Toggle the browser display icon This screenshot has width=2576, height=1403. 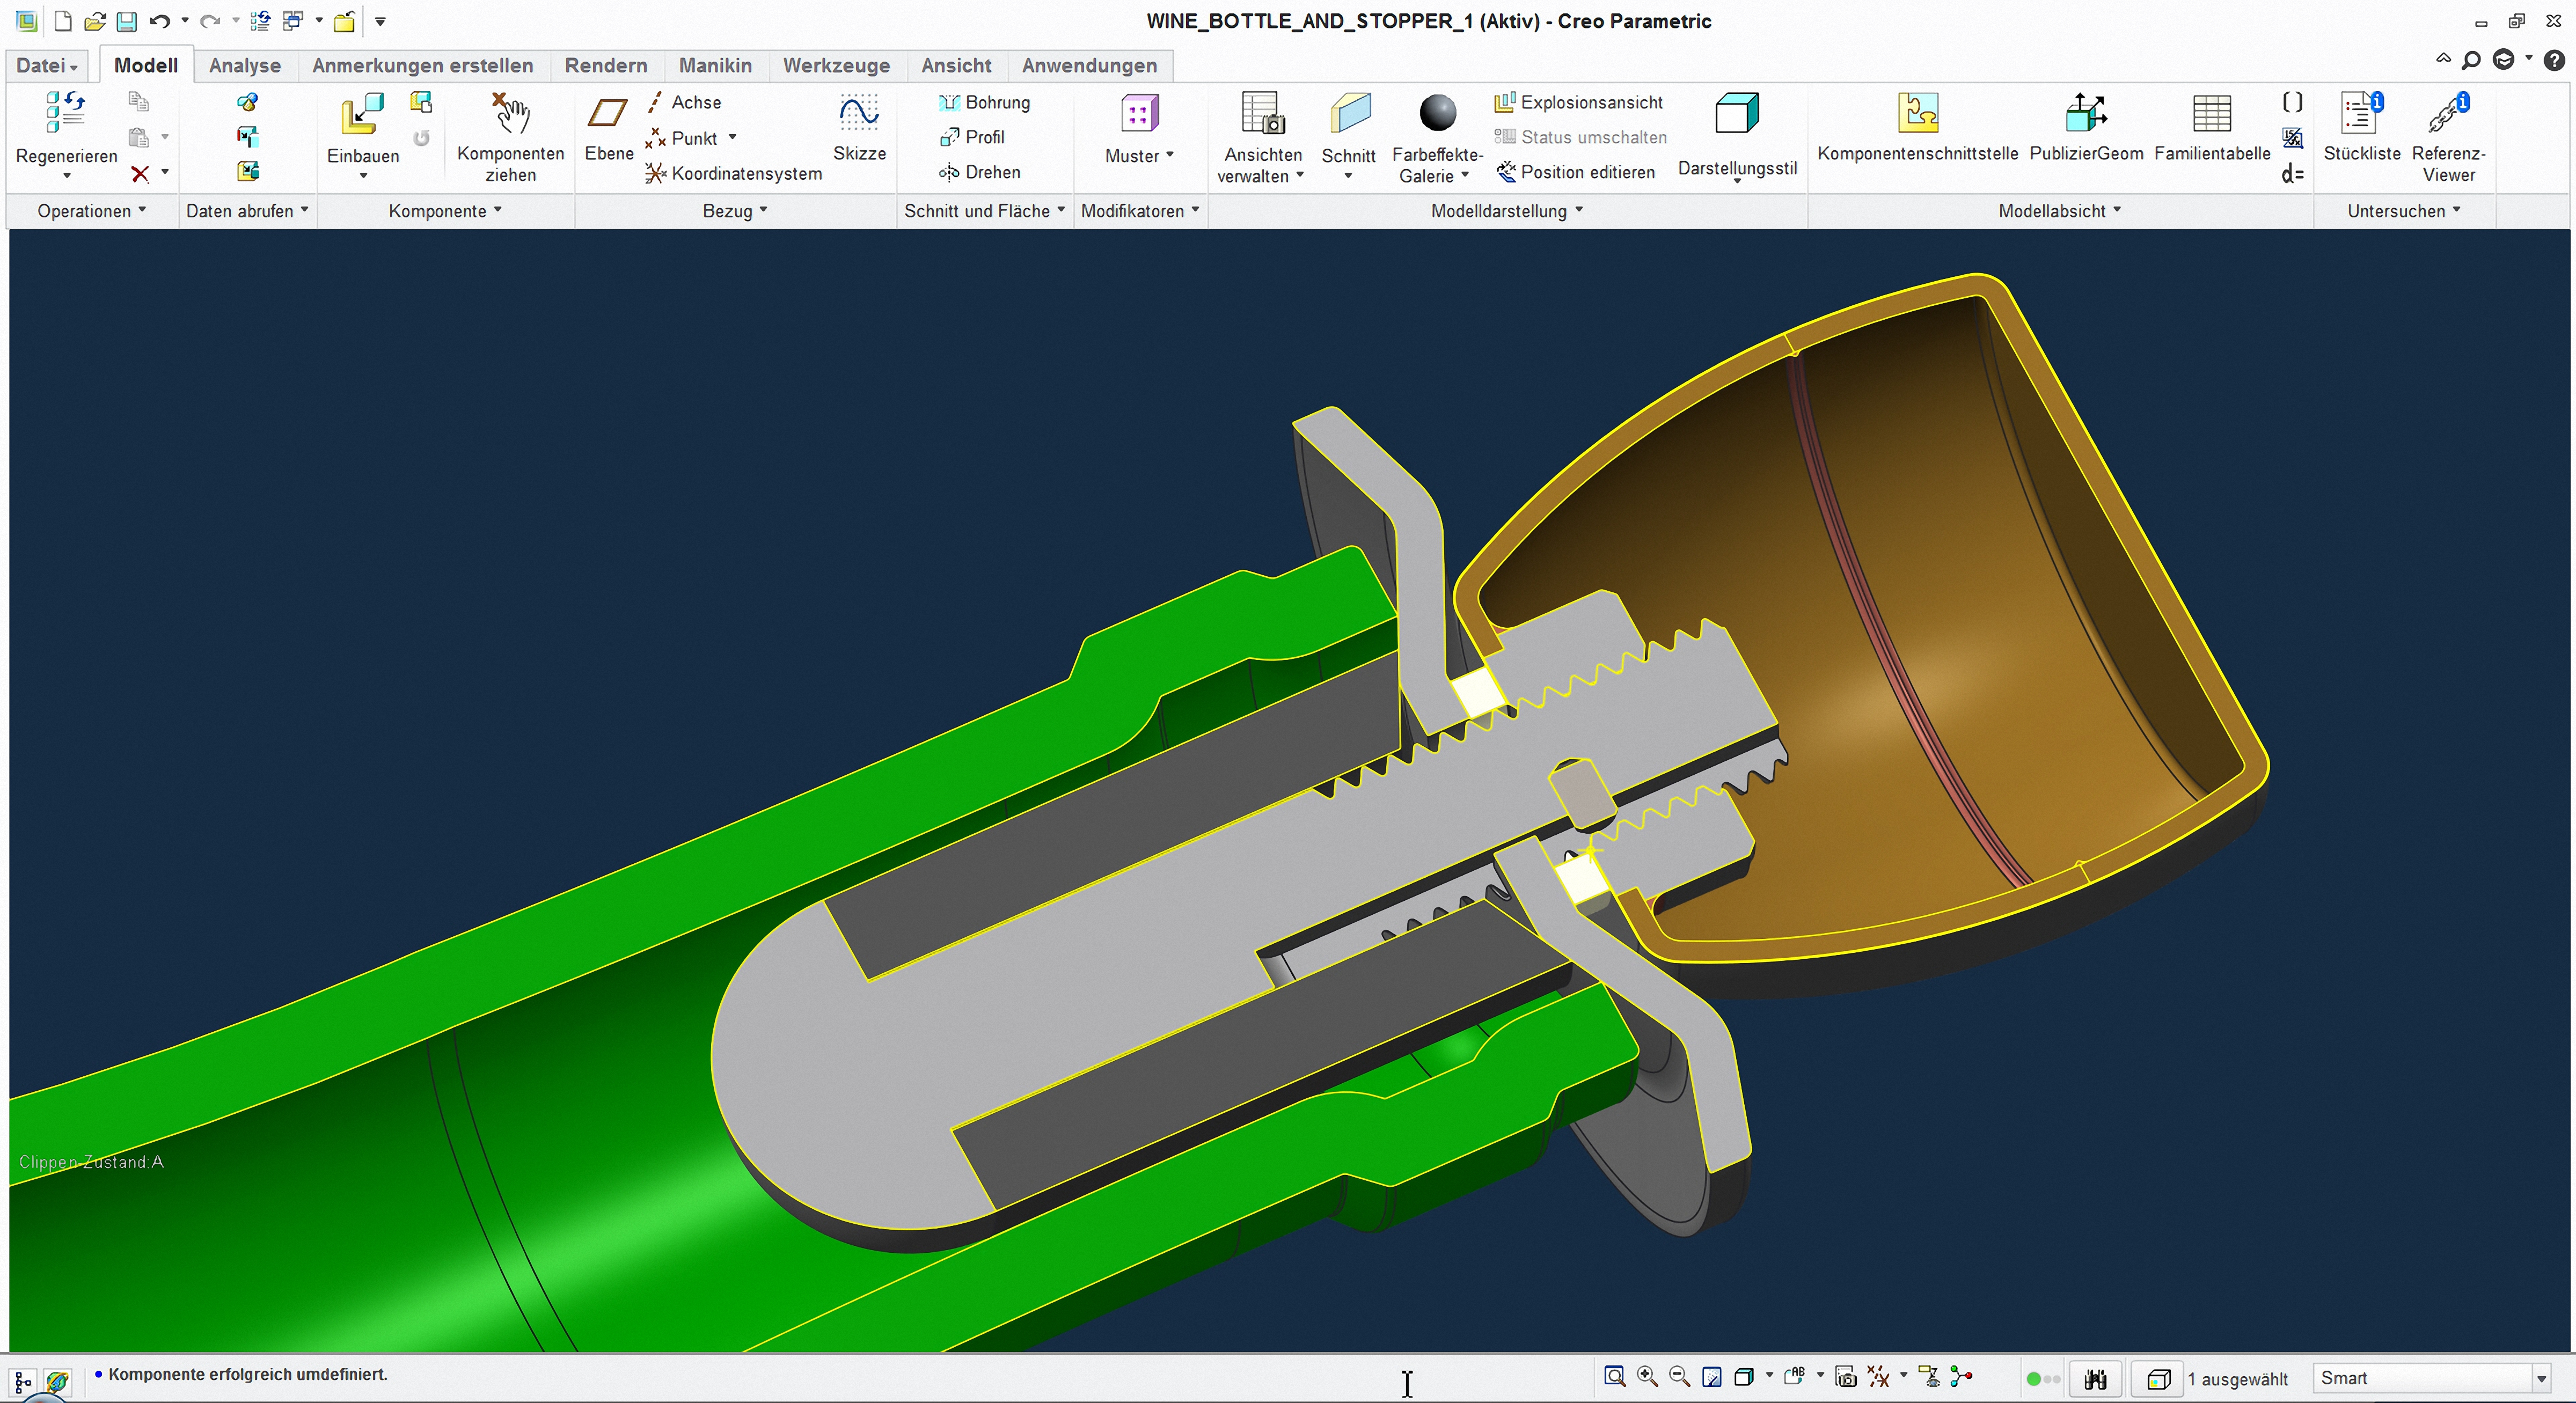(58, 1381)
